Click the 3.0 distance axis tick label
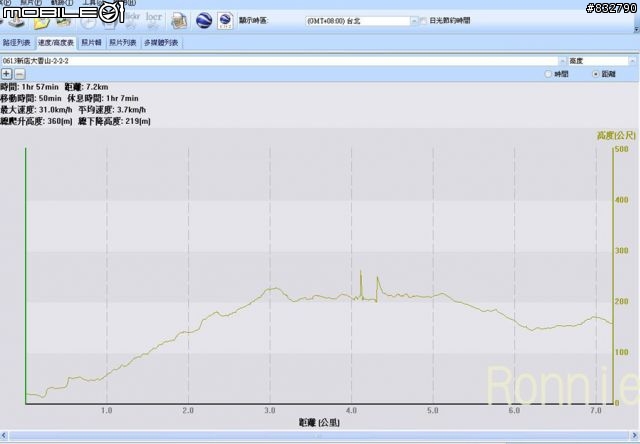 tap(270, 410)
